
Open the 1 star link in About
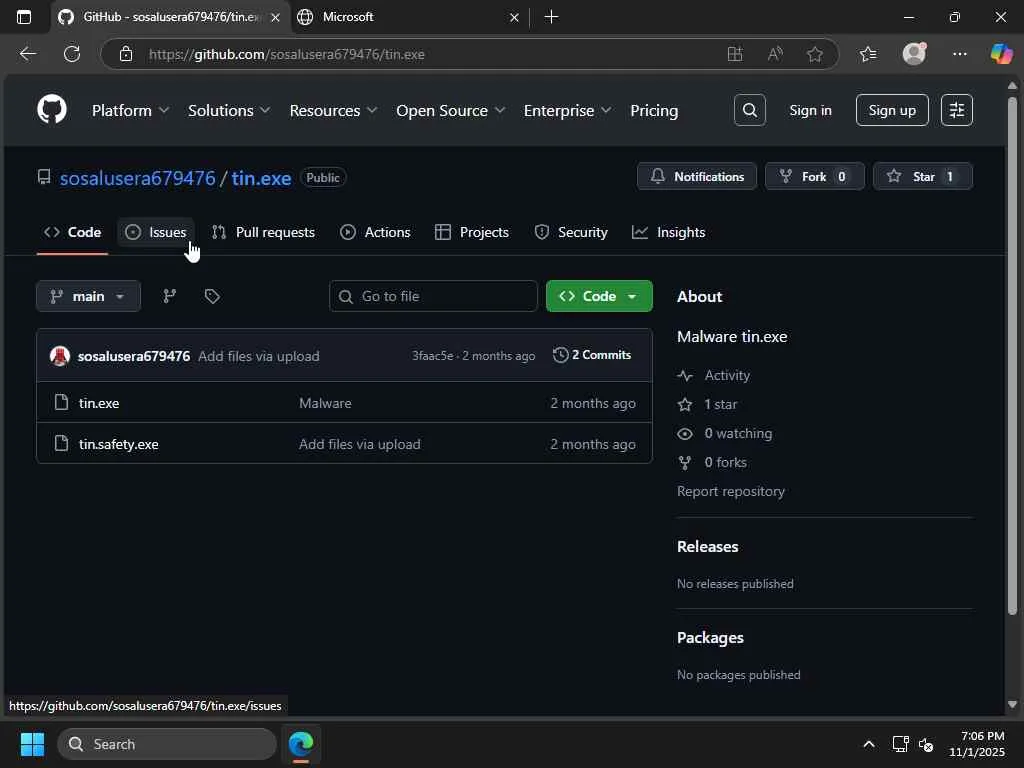coord(707,404)
